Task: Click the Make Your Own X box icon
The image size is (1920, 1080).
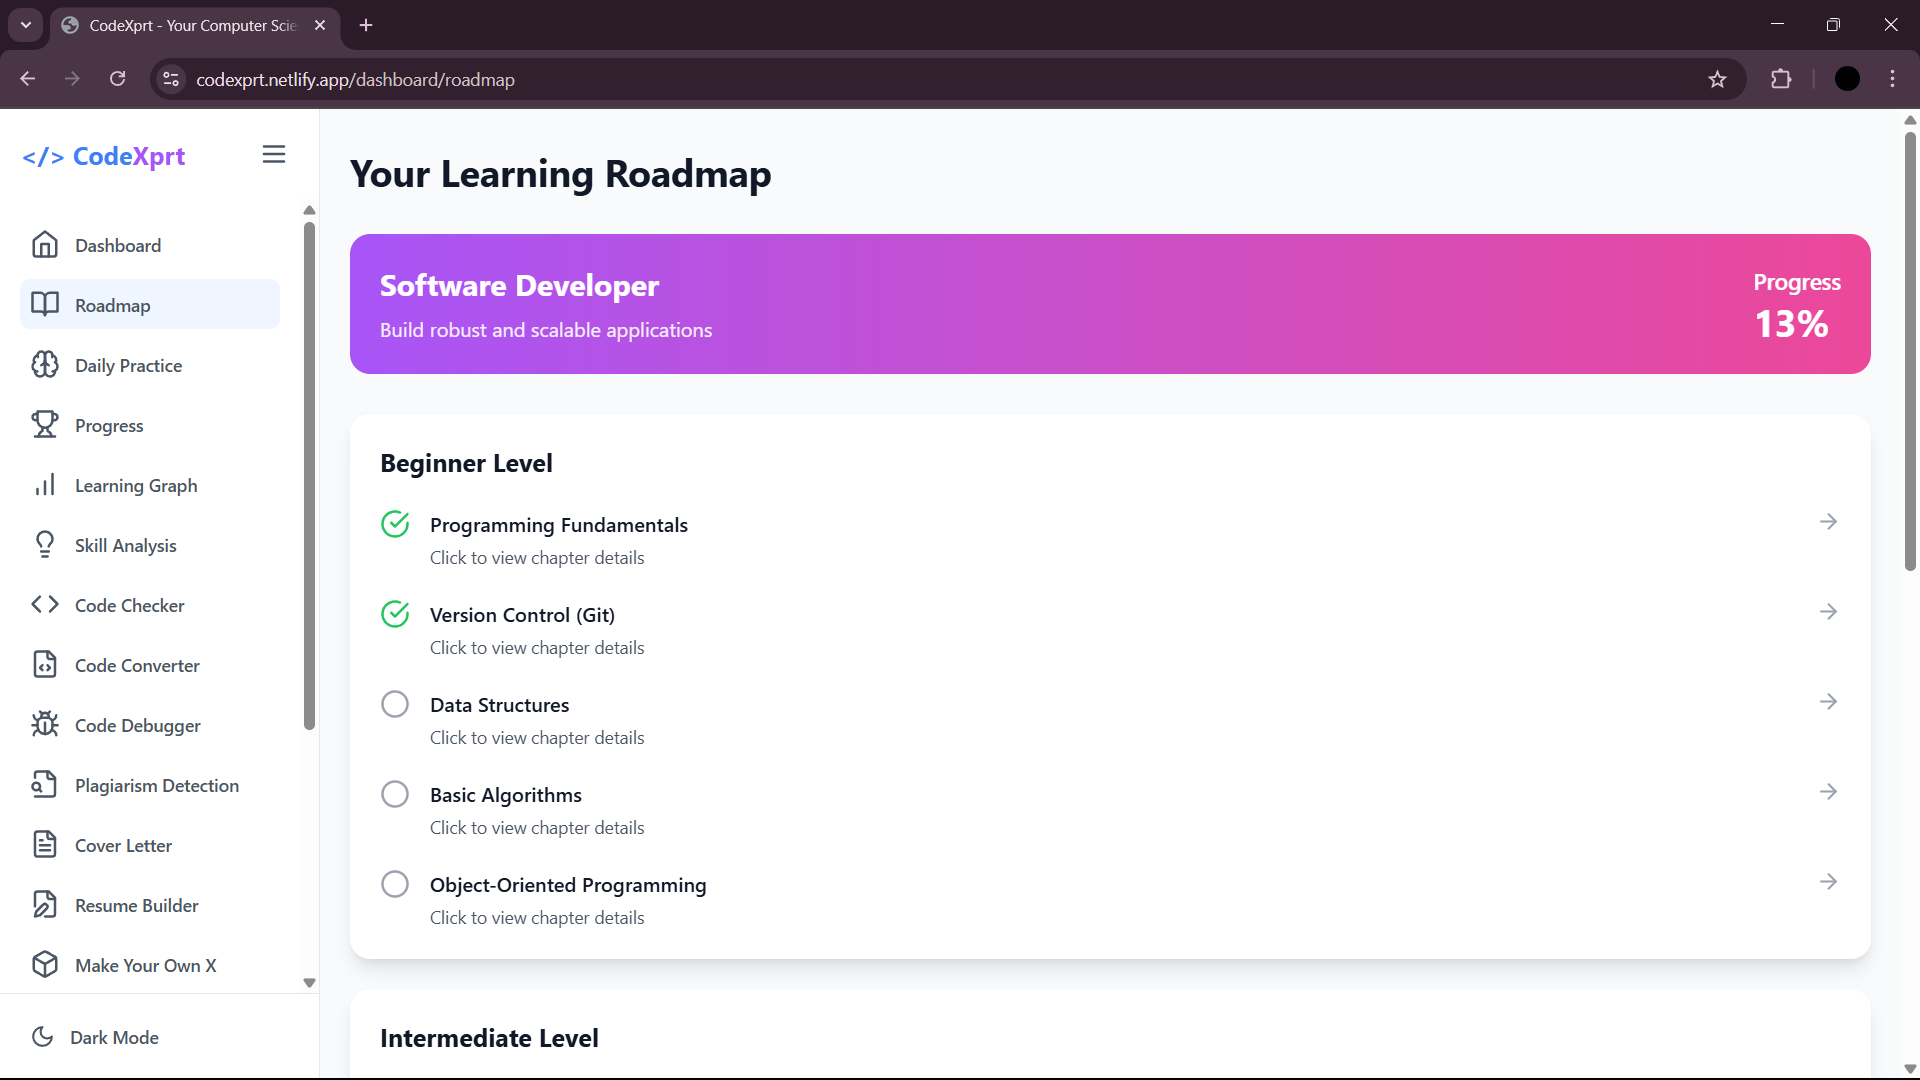Action: (x=45, y=965)
